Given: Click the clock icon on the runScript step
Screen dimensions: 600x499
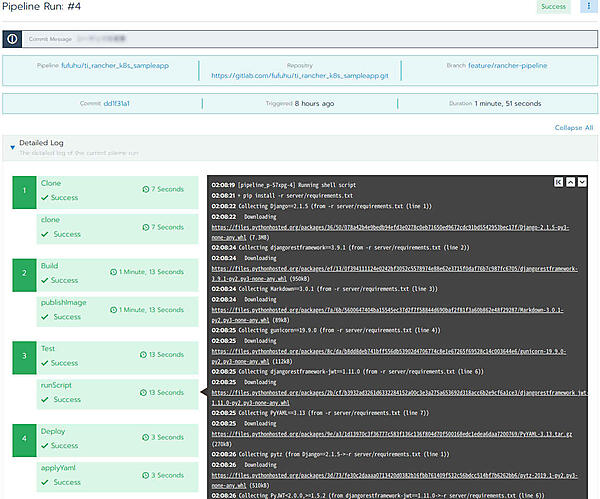Looking at the screenshot, I should (x=146, y=393).
